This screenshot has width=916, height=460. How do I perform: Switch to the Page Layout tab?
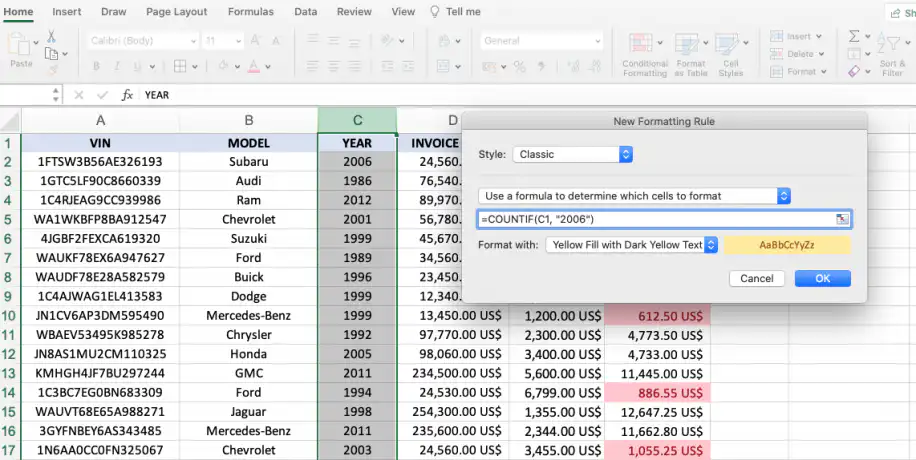[176, 12]
